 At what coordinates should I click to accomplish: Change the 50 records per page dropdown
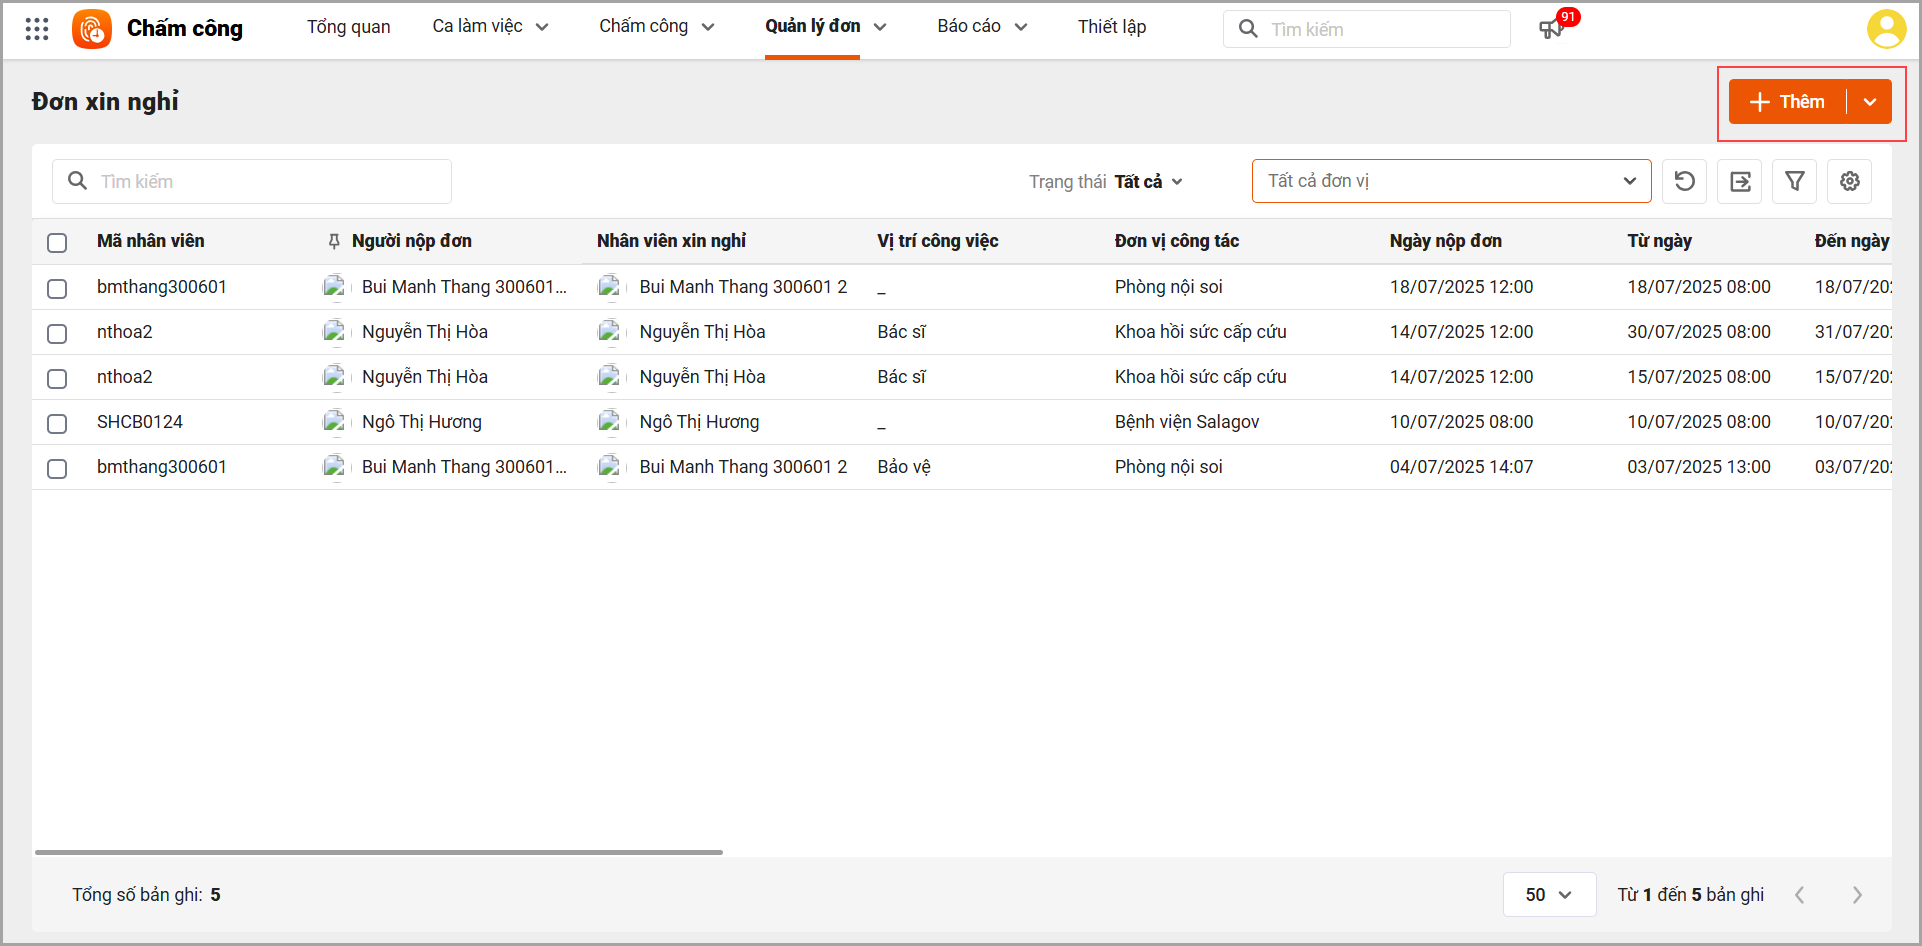[1548, 895]
